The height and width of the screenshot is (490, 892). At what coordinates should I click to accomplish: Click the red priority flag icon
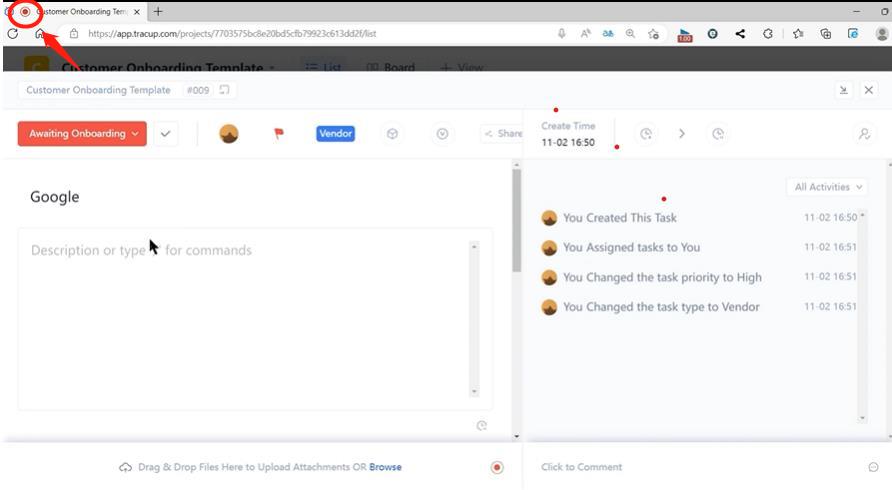279,134
